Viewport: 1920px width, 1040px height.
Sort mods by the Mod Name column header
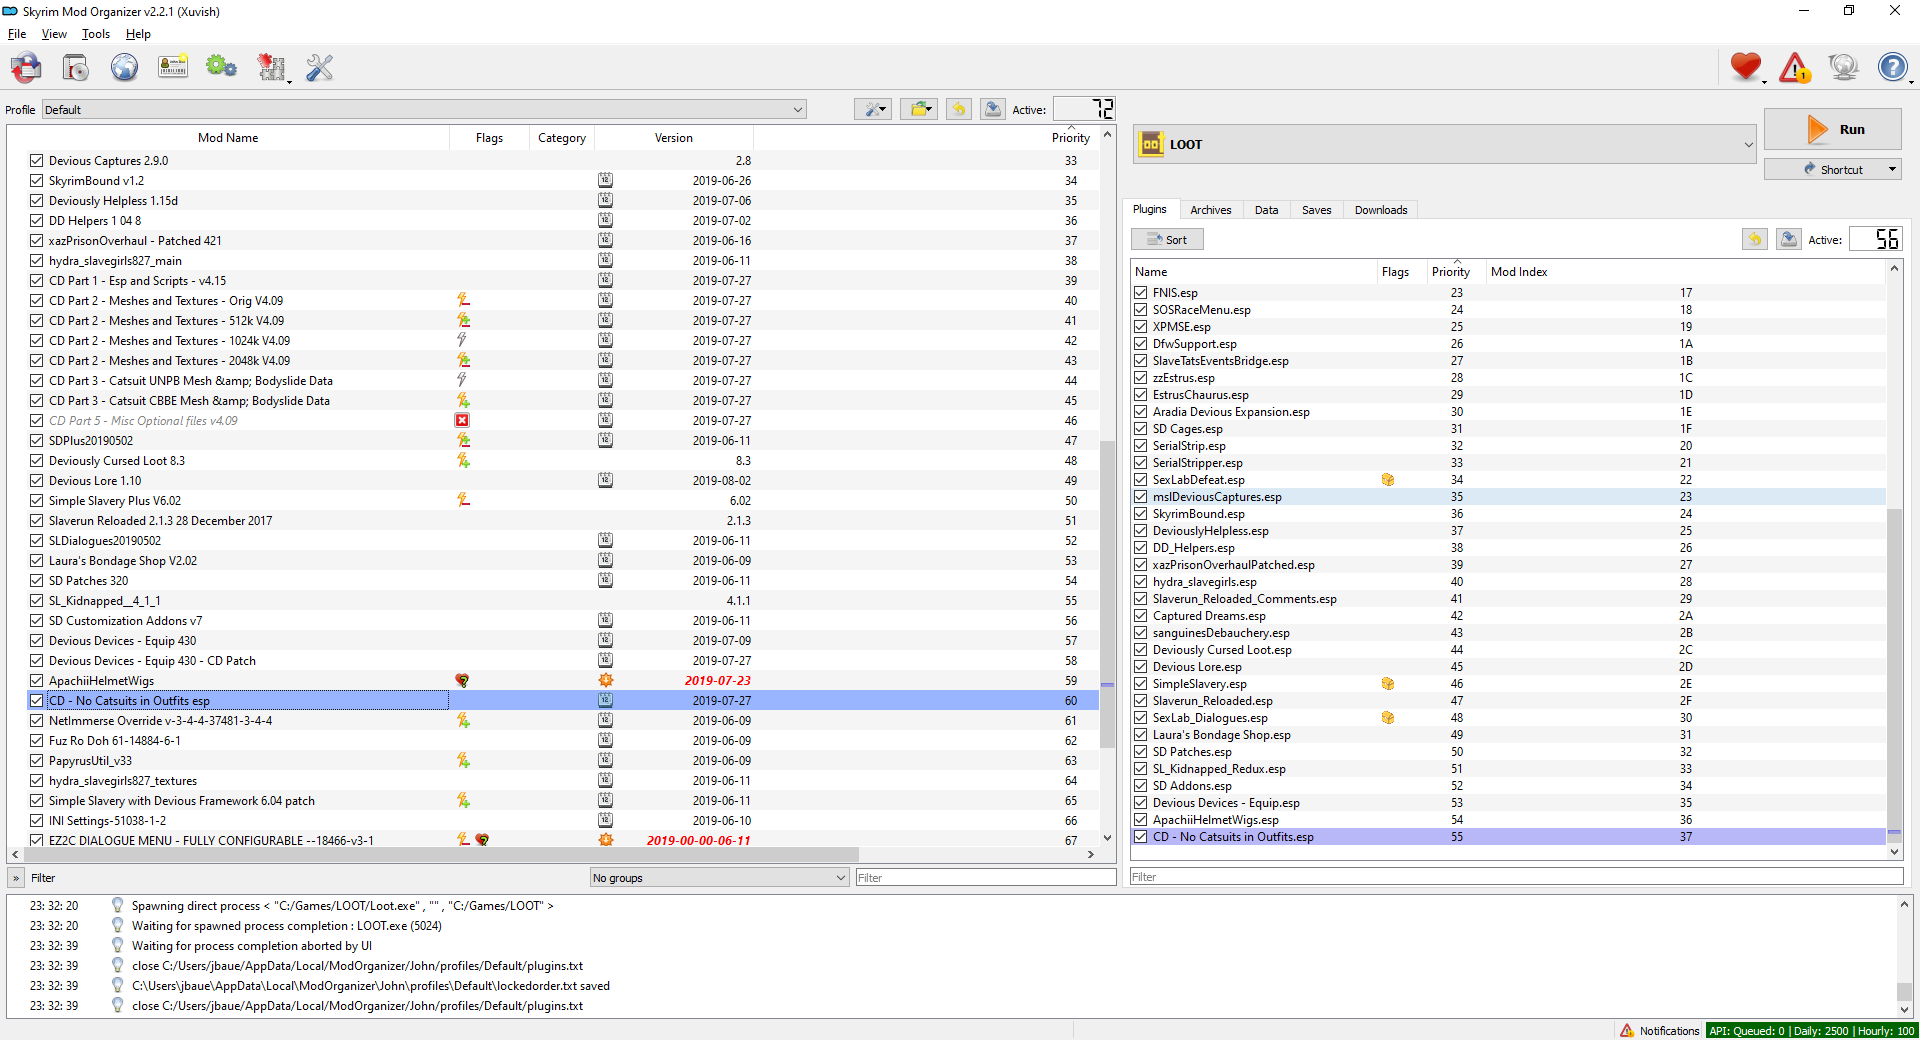228,138
